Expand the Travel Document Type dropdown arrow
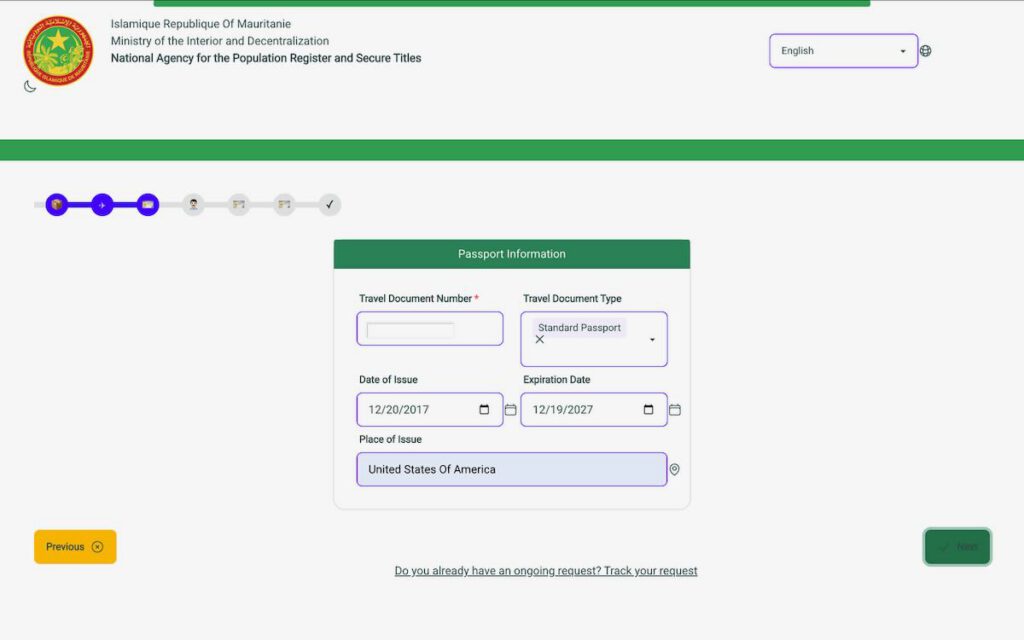 click(652, 340)
